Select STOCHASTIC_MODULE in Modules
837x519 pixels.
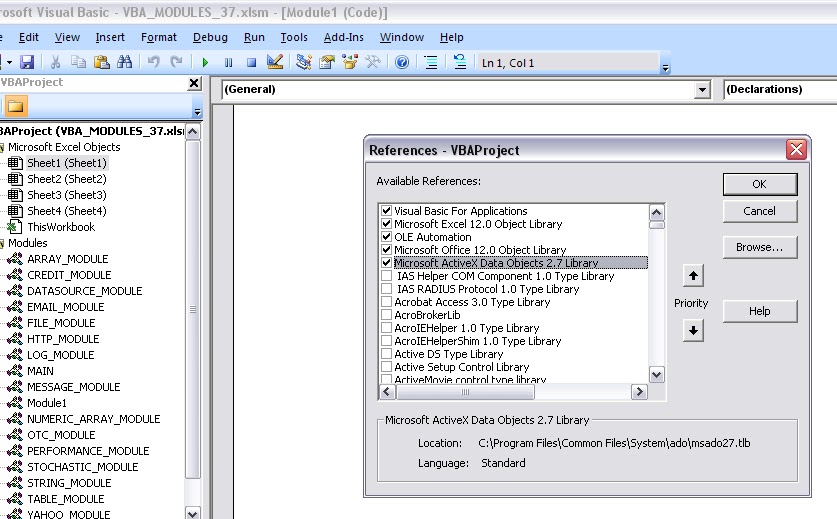tap(83, 467)
